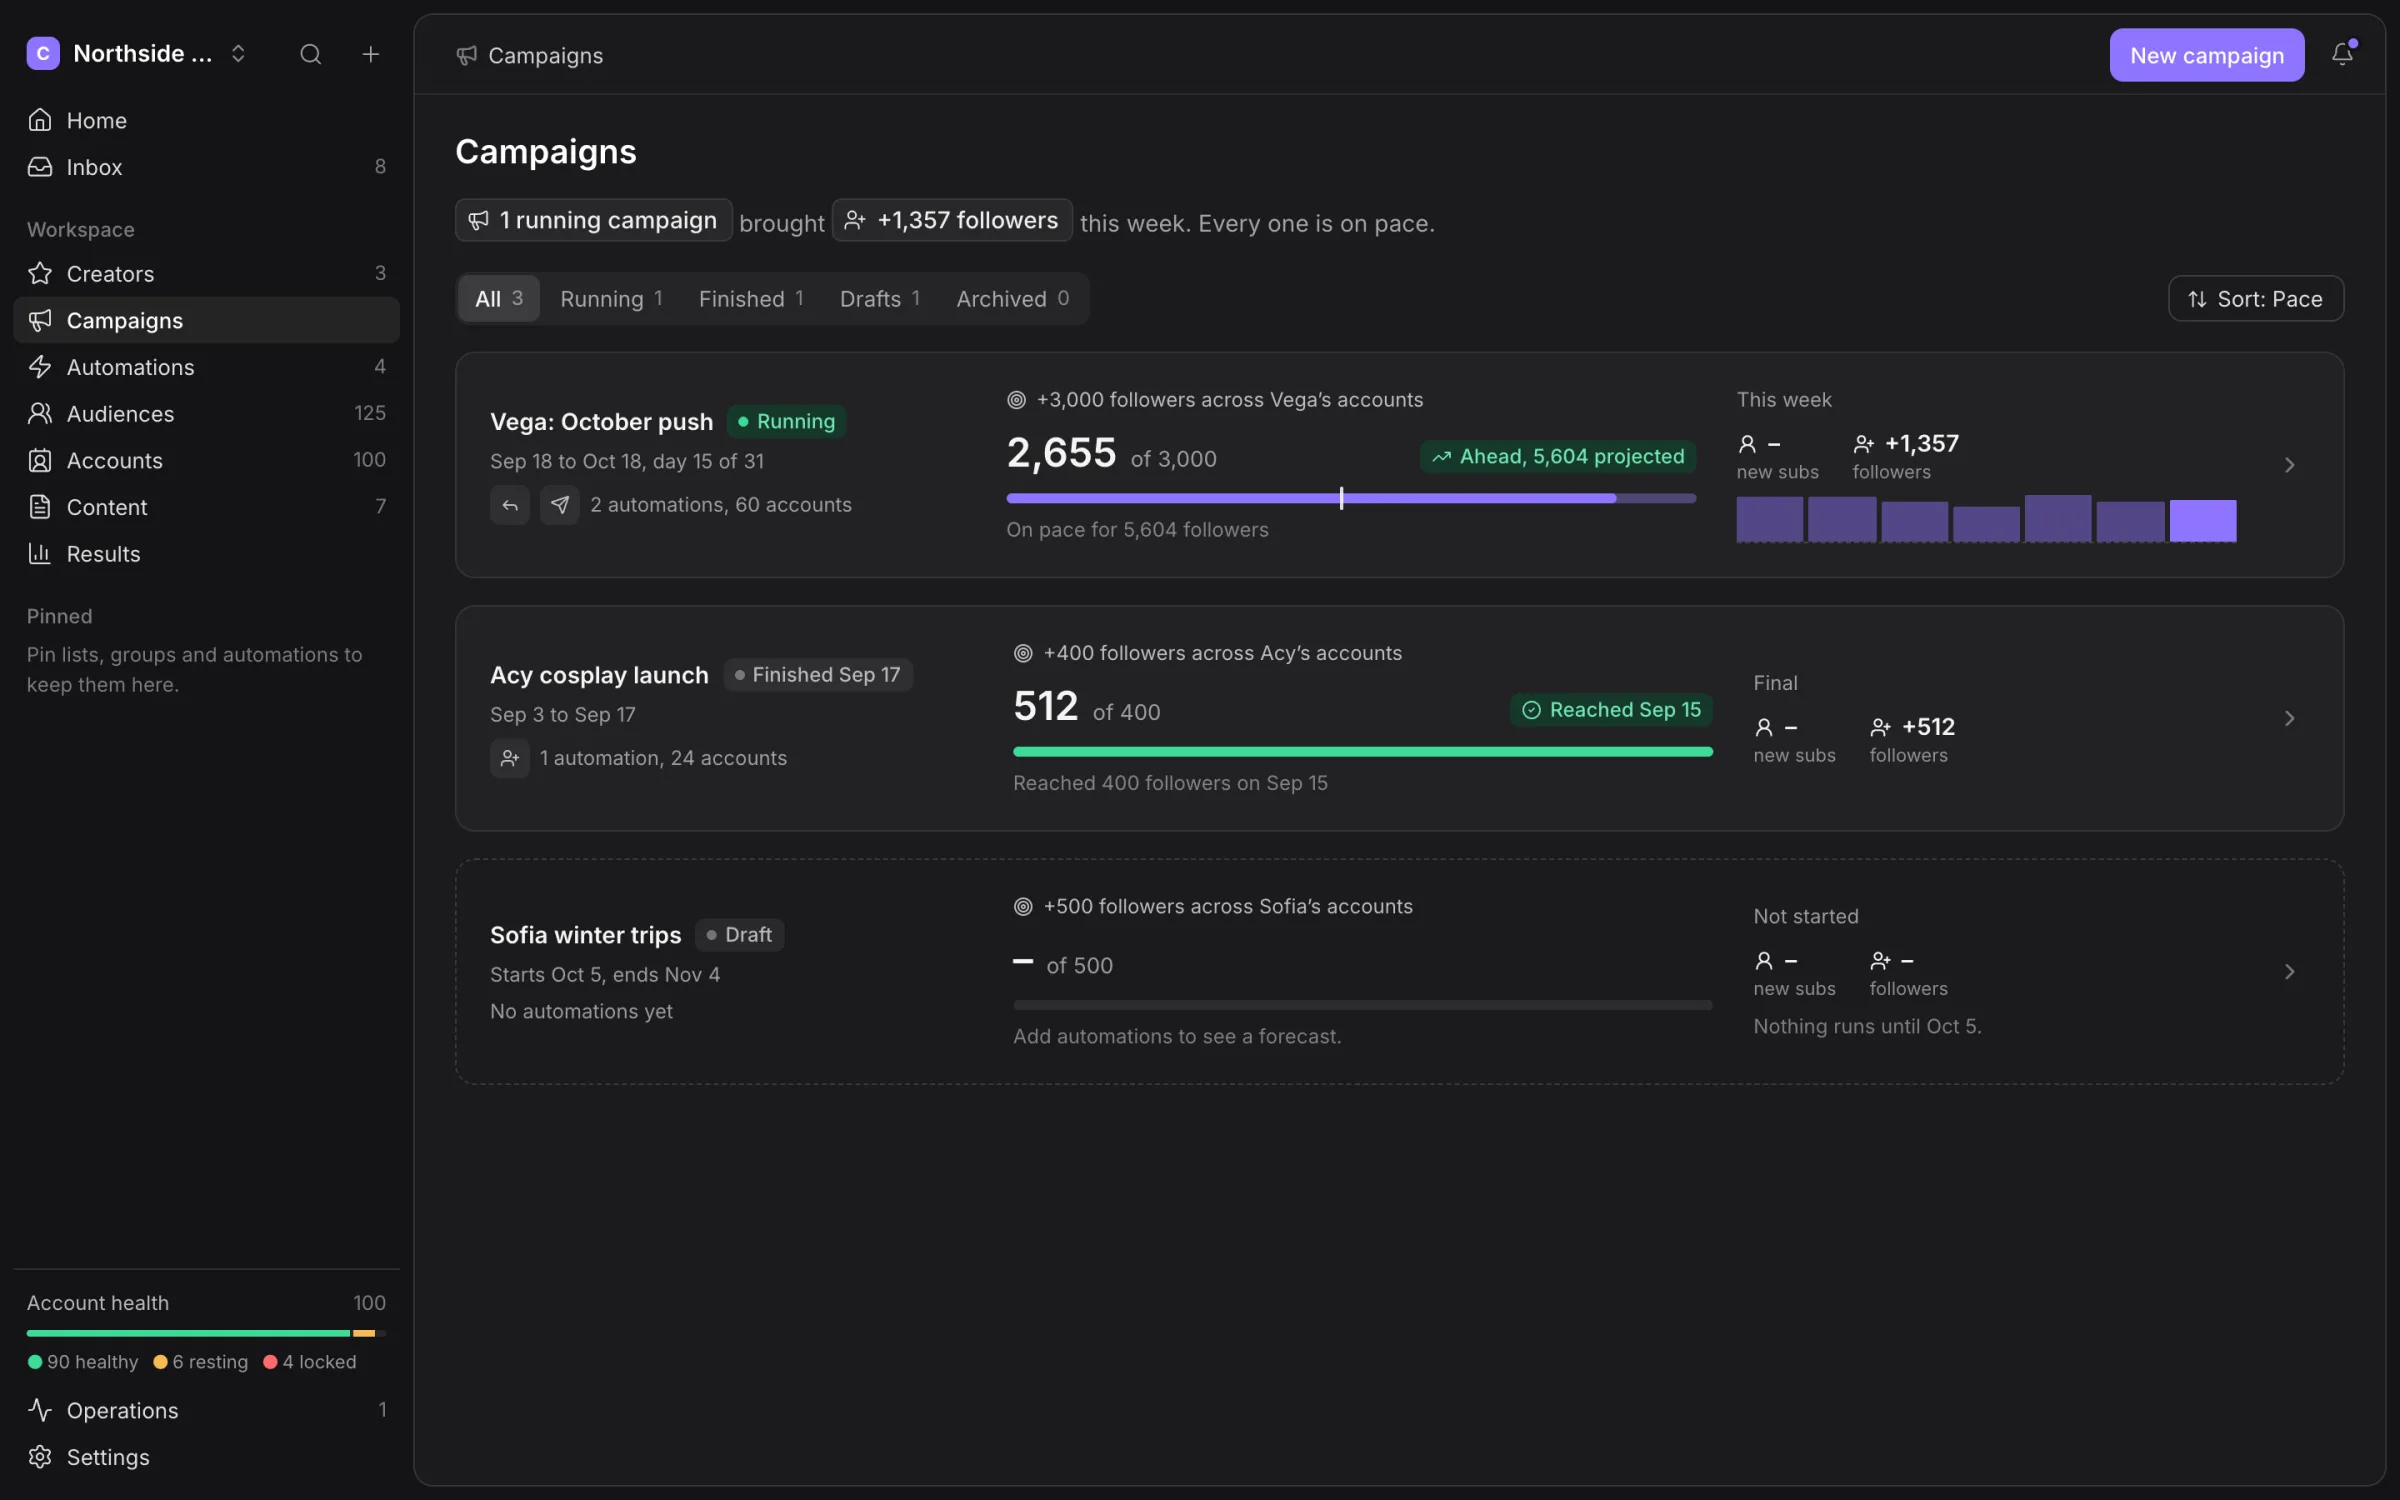Click the Account health bar

click(206, 1333)
